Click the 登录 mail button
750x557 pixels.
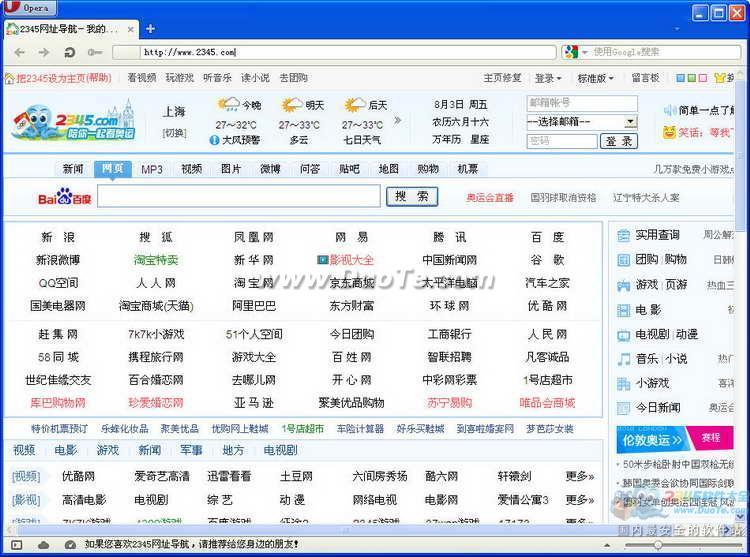[619, 141]
